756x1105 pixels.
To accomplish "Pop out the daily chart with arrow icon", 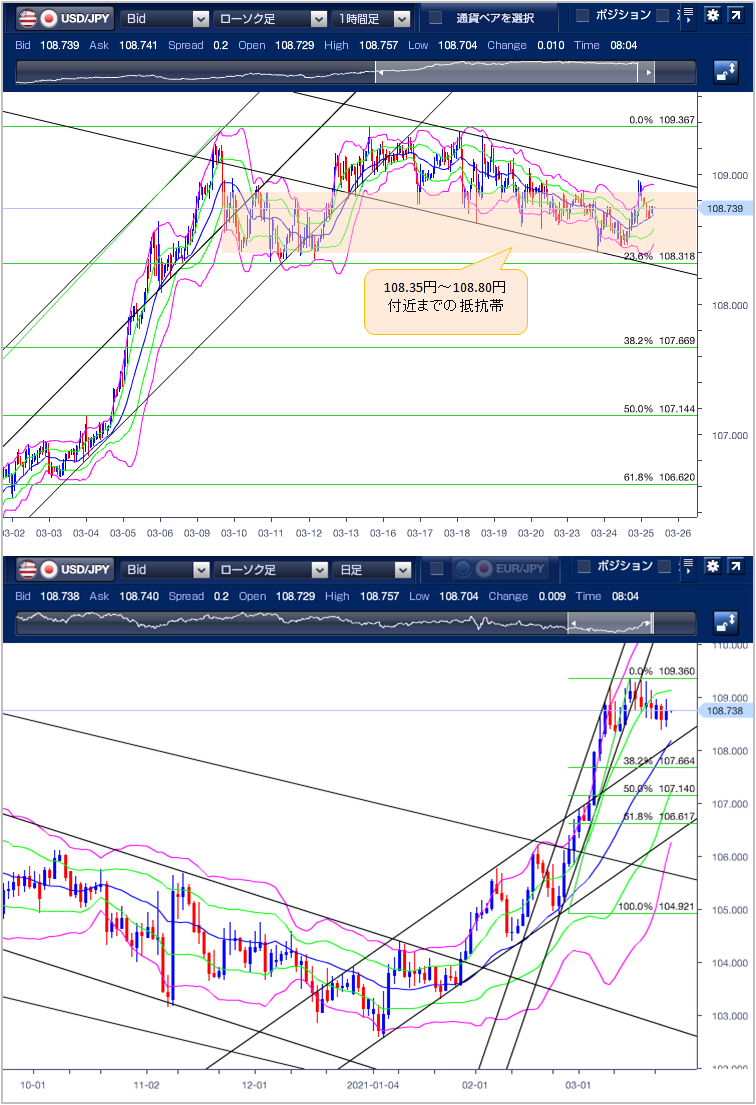I will [737, 568].
